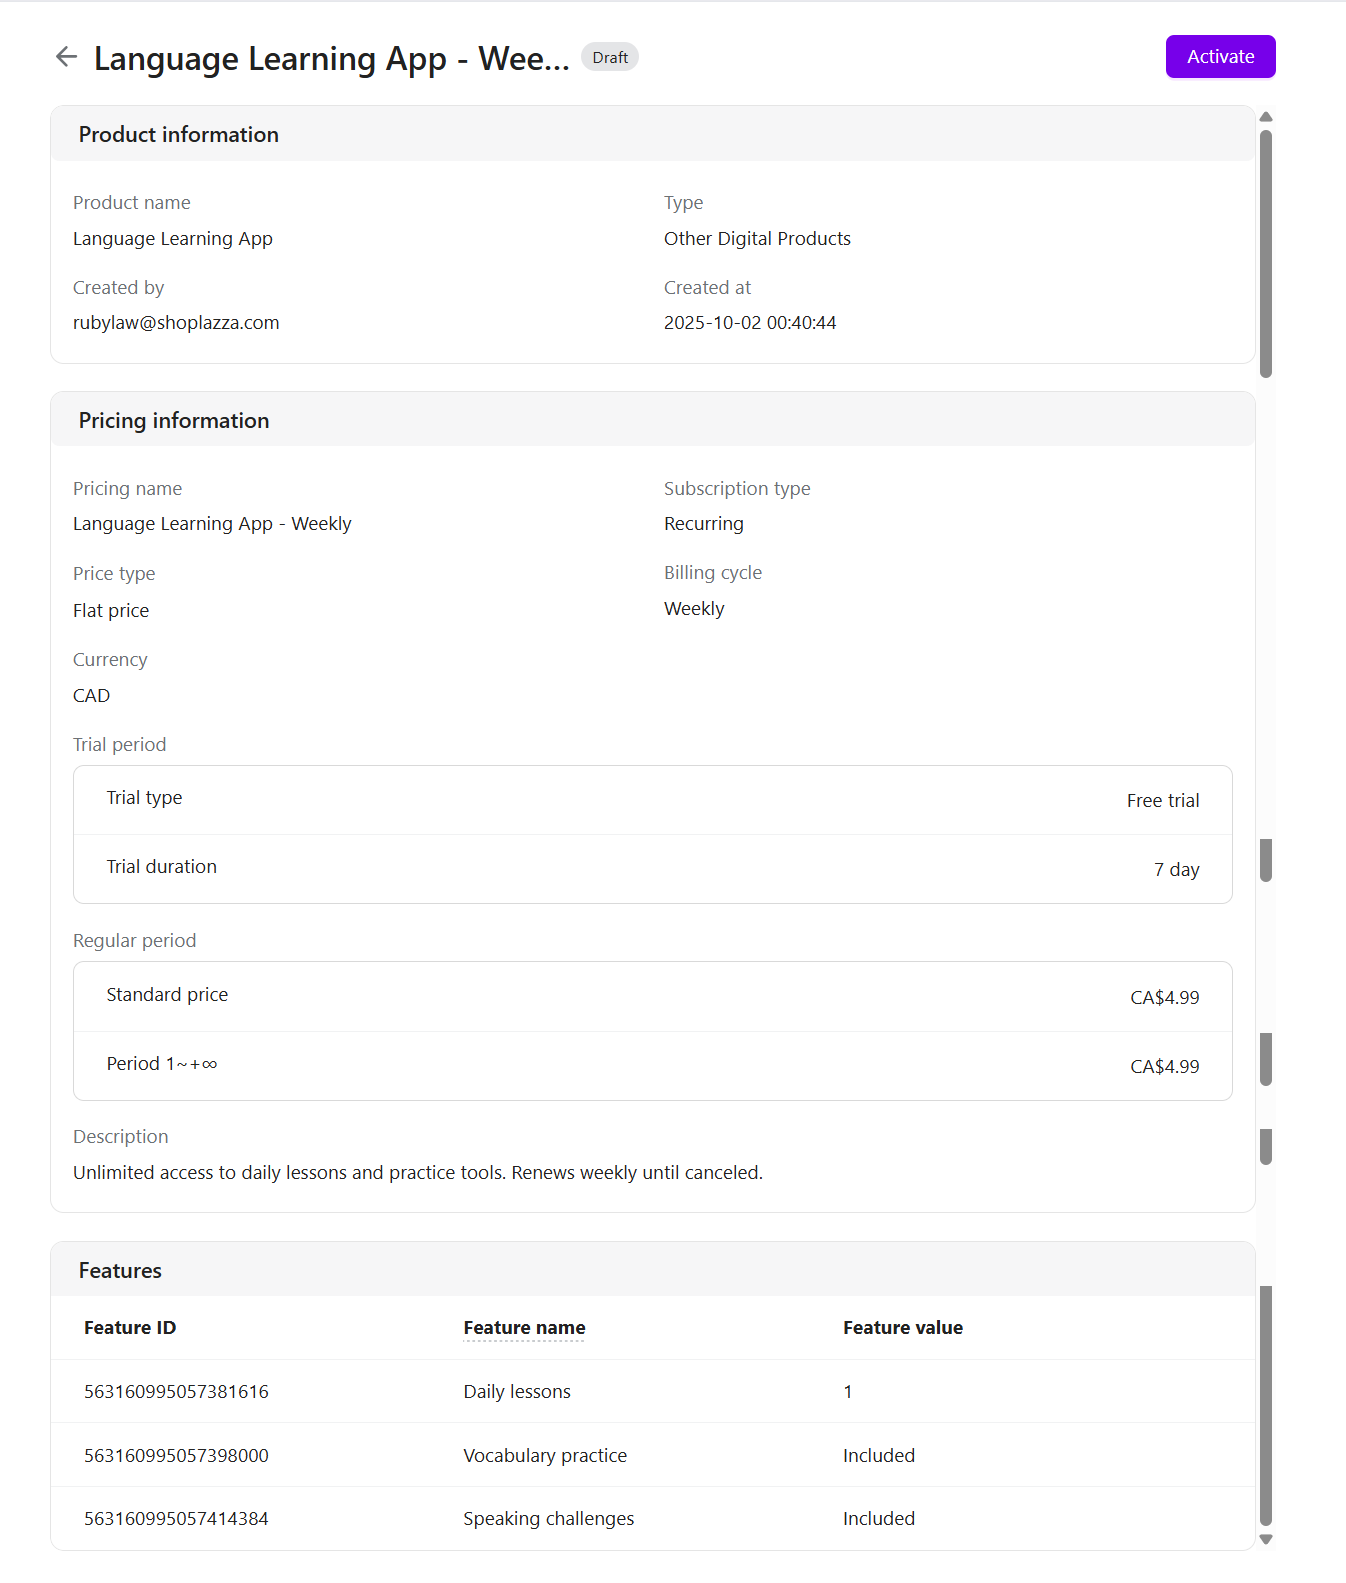The height and width of the screenshot is (1583, 1346).
Task: Click the creator email rubylaw@shoplazza.com
Action: point(176,323)
